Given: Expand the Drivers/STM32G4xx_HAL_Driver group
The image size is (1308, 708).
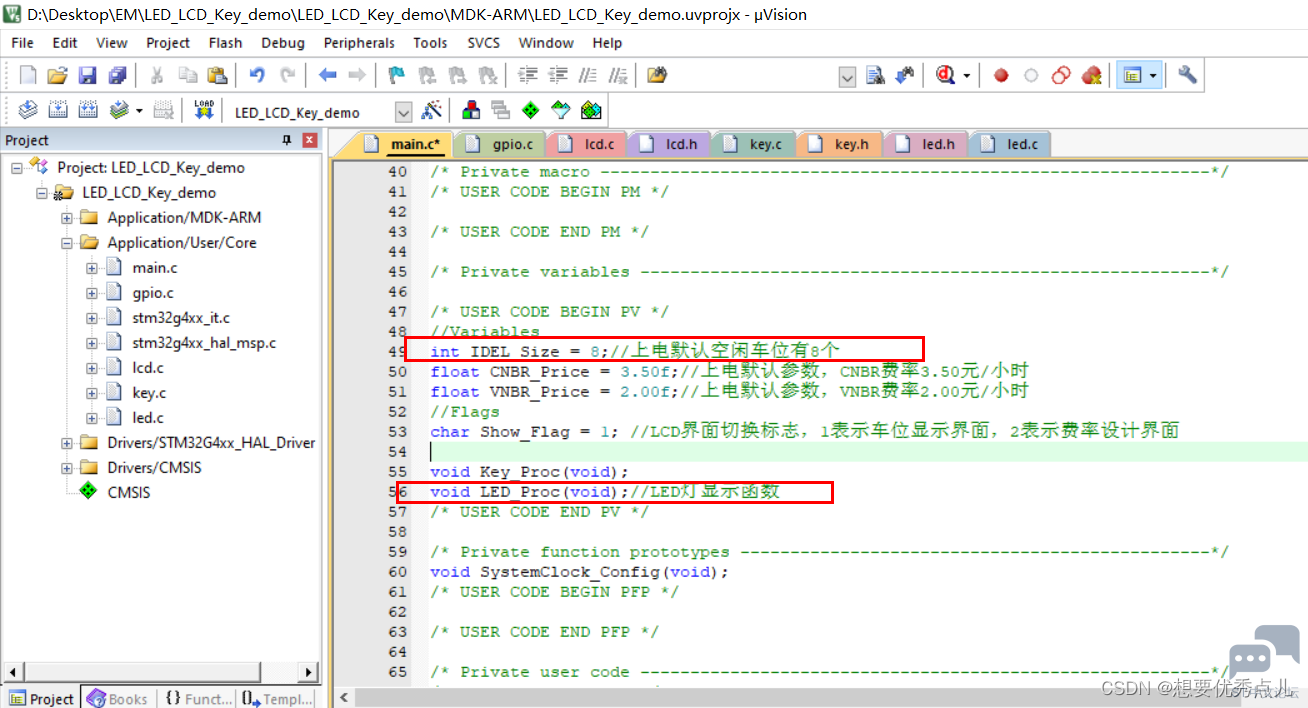Looking at the screenshot, I should 67,443.
